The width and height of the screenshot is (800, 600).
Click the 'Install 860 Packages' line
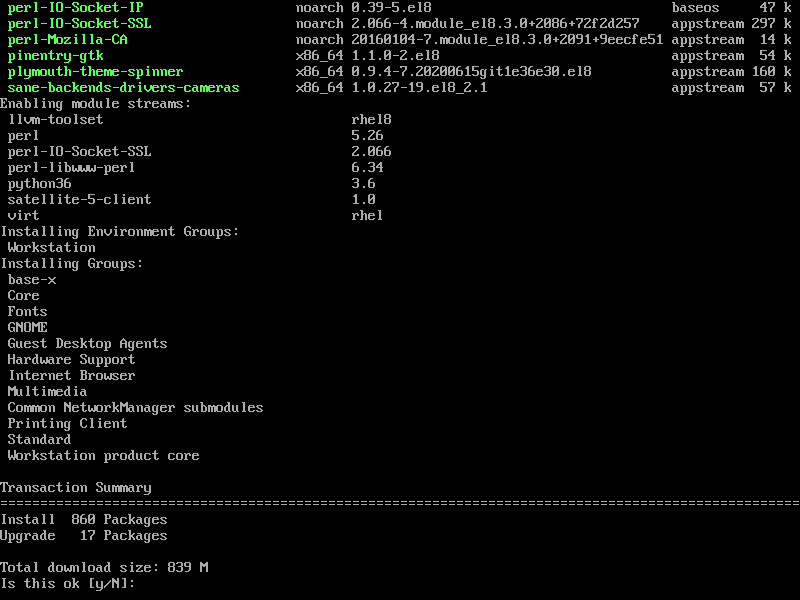click(x=84, y=519)
